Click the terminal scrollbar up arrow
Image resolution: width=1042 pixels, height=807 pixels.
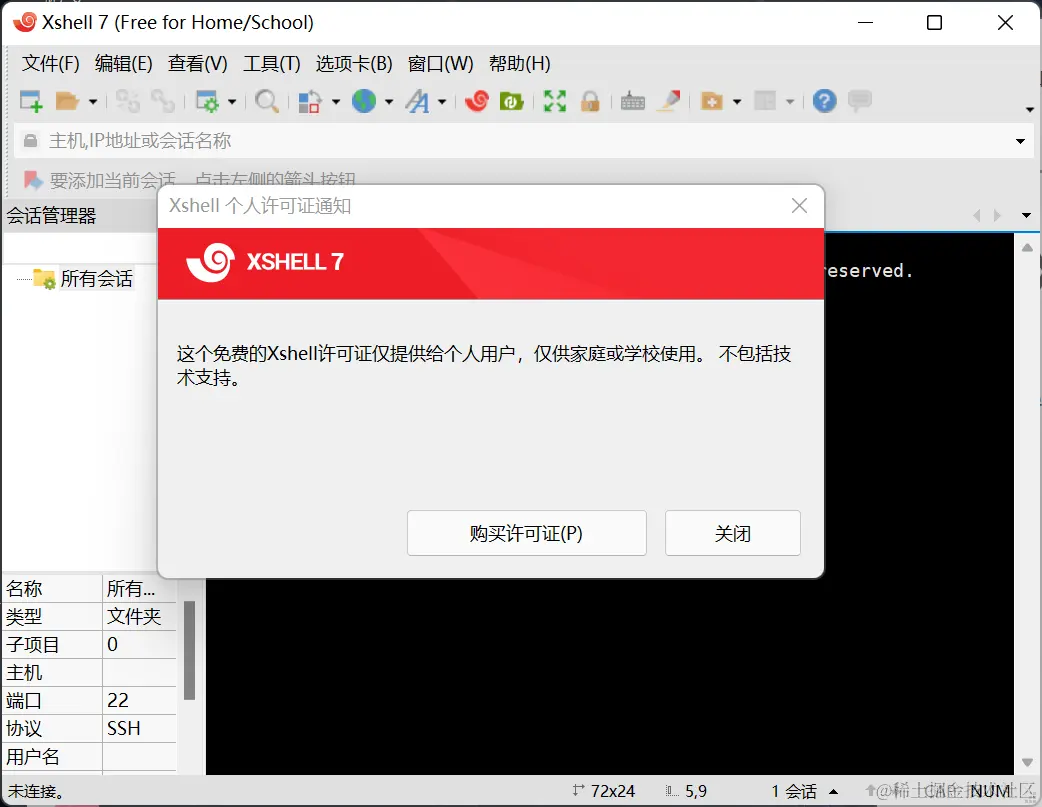click(1027, 247)
